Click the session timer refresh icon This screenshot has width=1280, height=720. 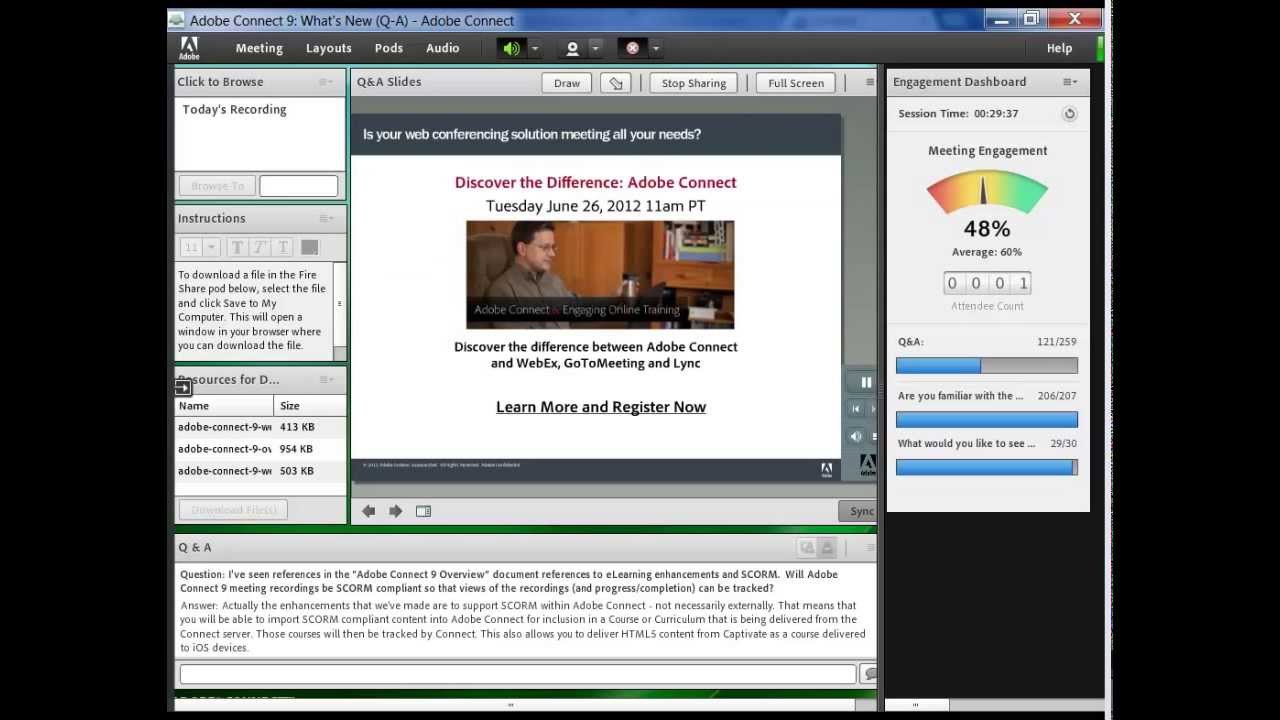click(x=1069, y=114)
